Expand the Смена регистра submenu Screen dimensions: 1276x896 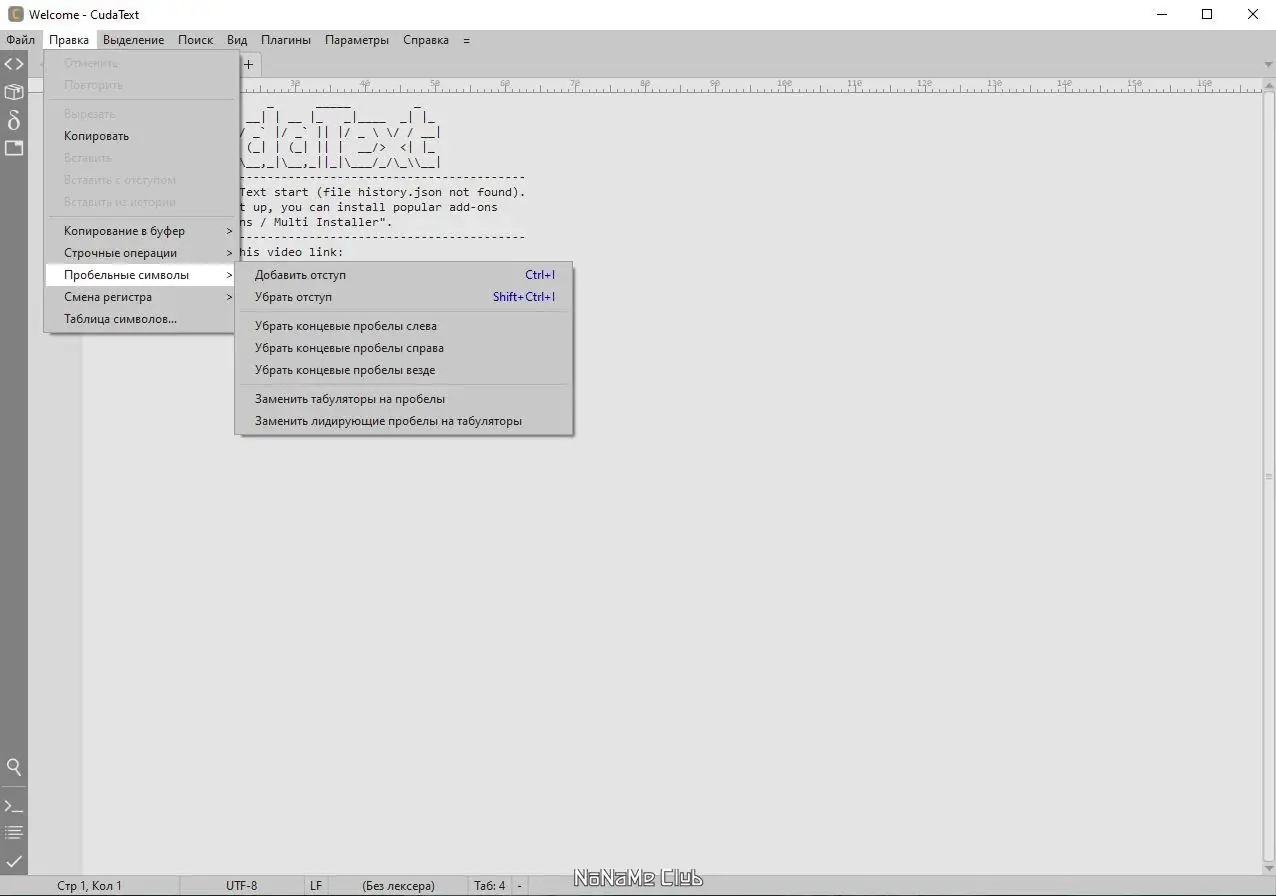point(140,297)
